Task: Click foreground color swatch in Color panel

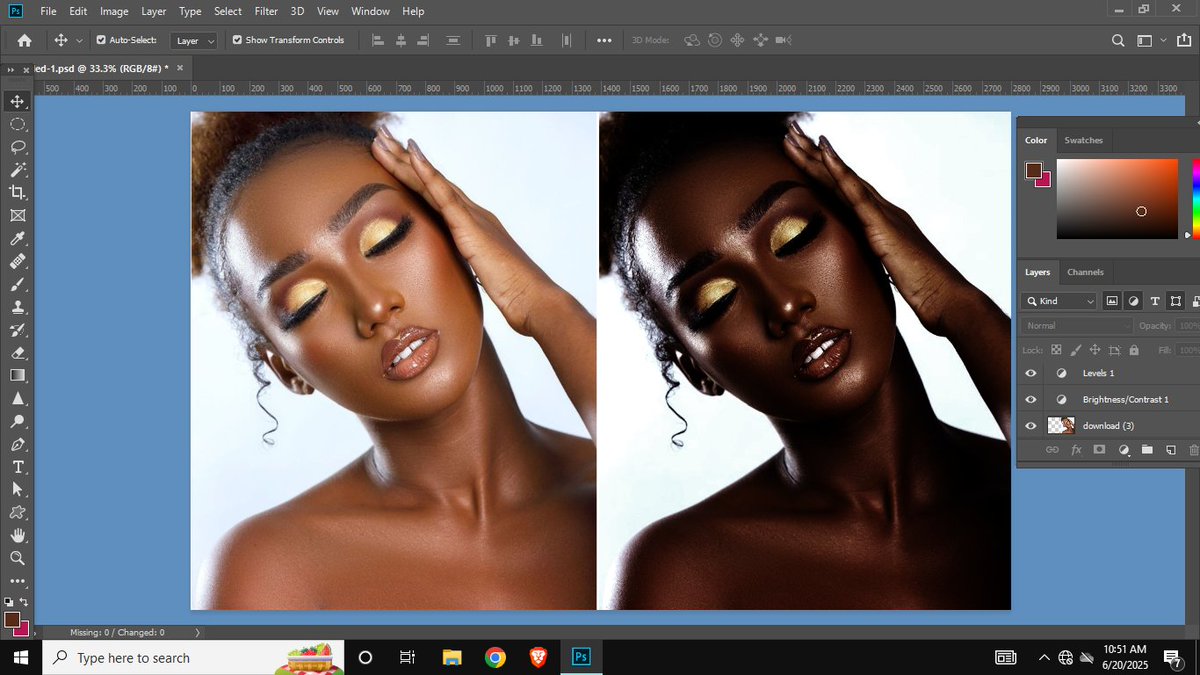Action: point(1033,170)
